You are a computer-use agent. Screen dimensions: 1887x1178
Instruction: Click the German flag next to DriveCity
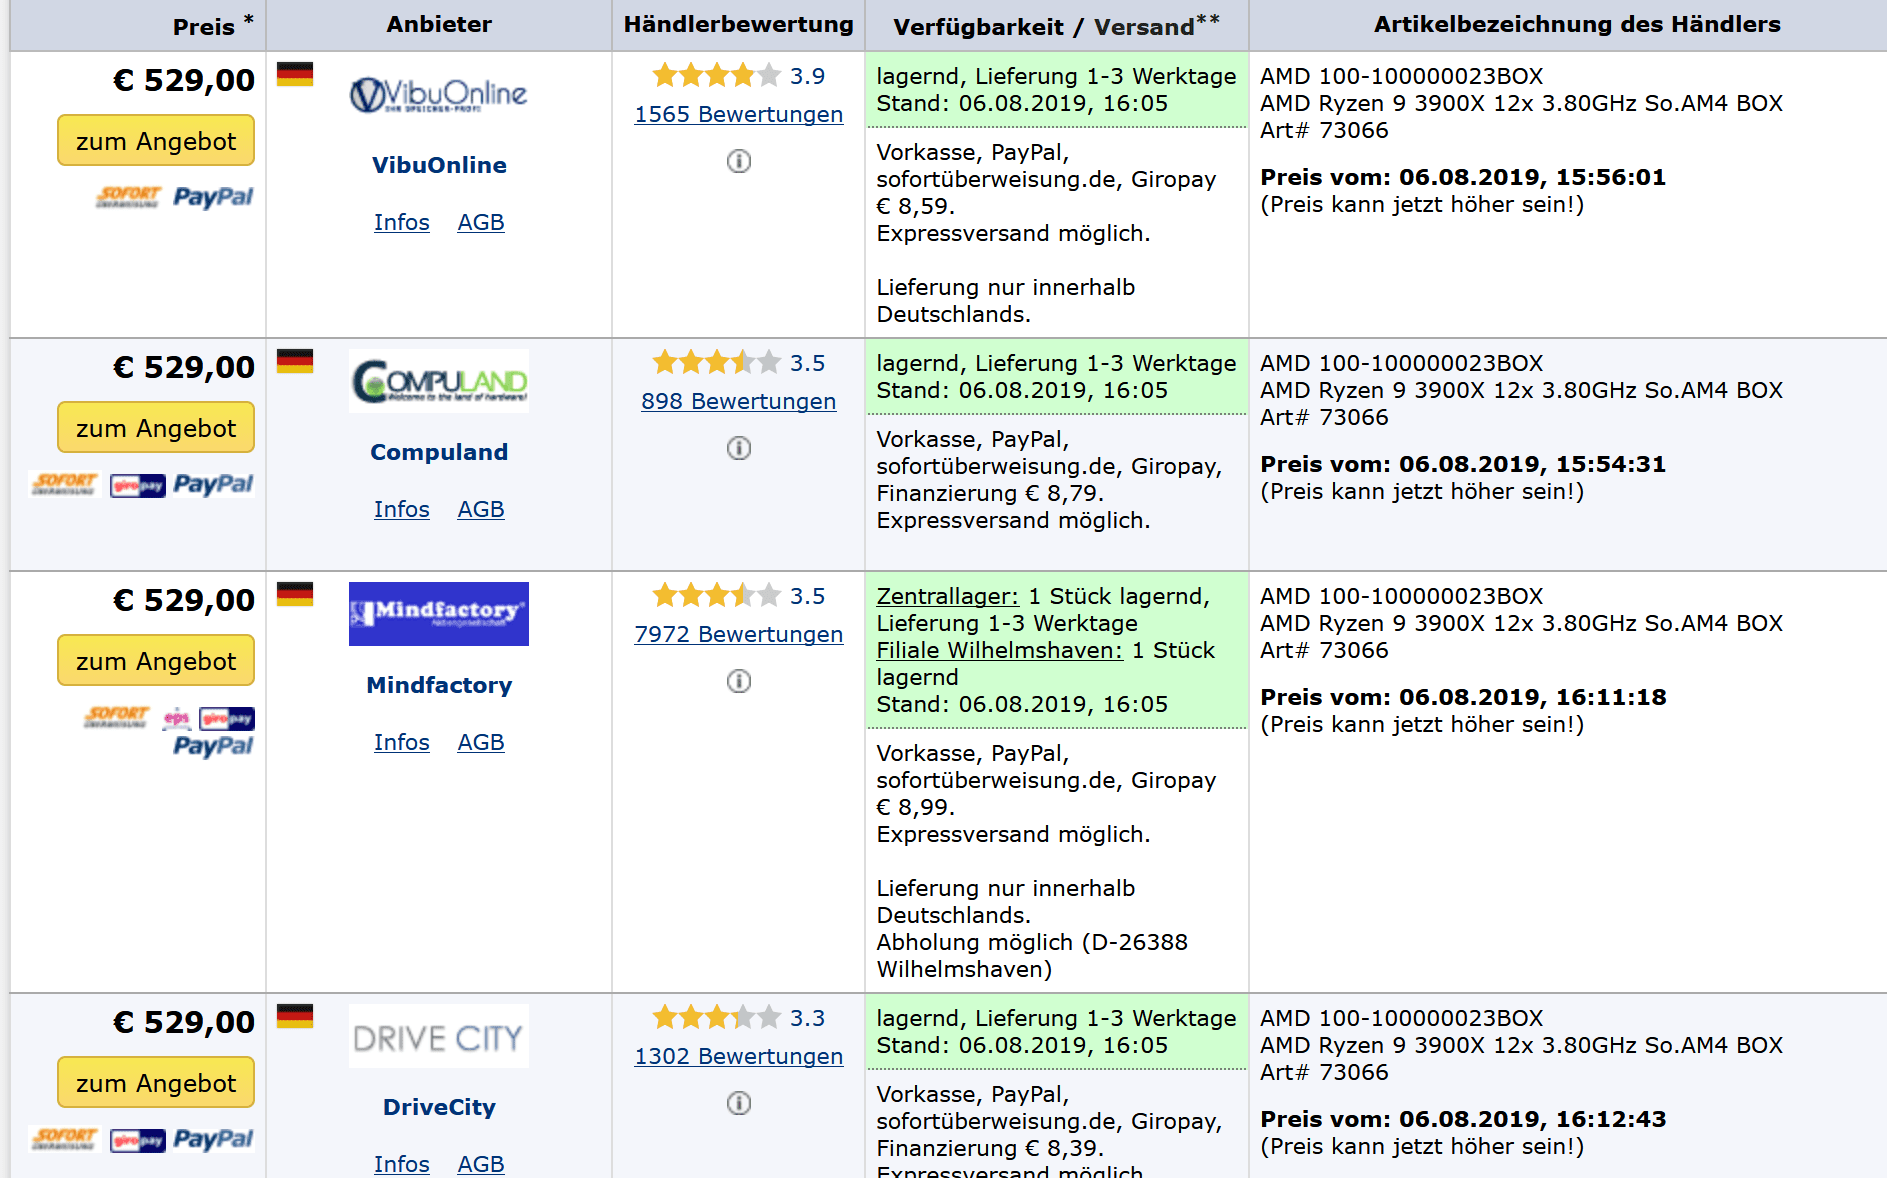295,1016
